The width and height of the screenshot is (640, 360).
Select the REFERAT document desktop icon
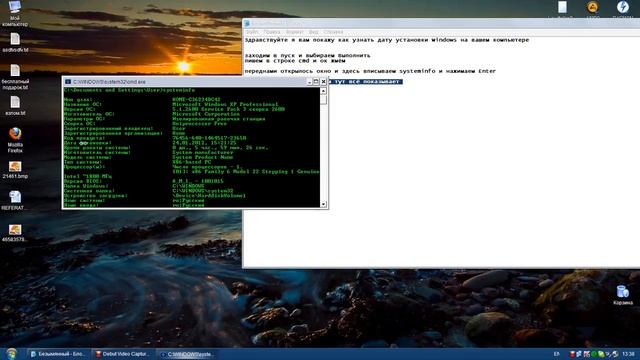(15, 201)
